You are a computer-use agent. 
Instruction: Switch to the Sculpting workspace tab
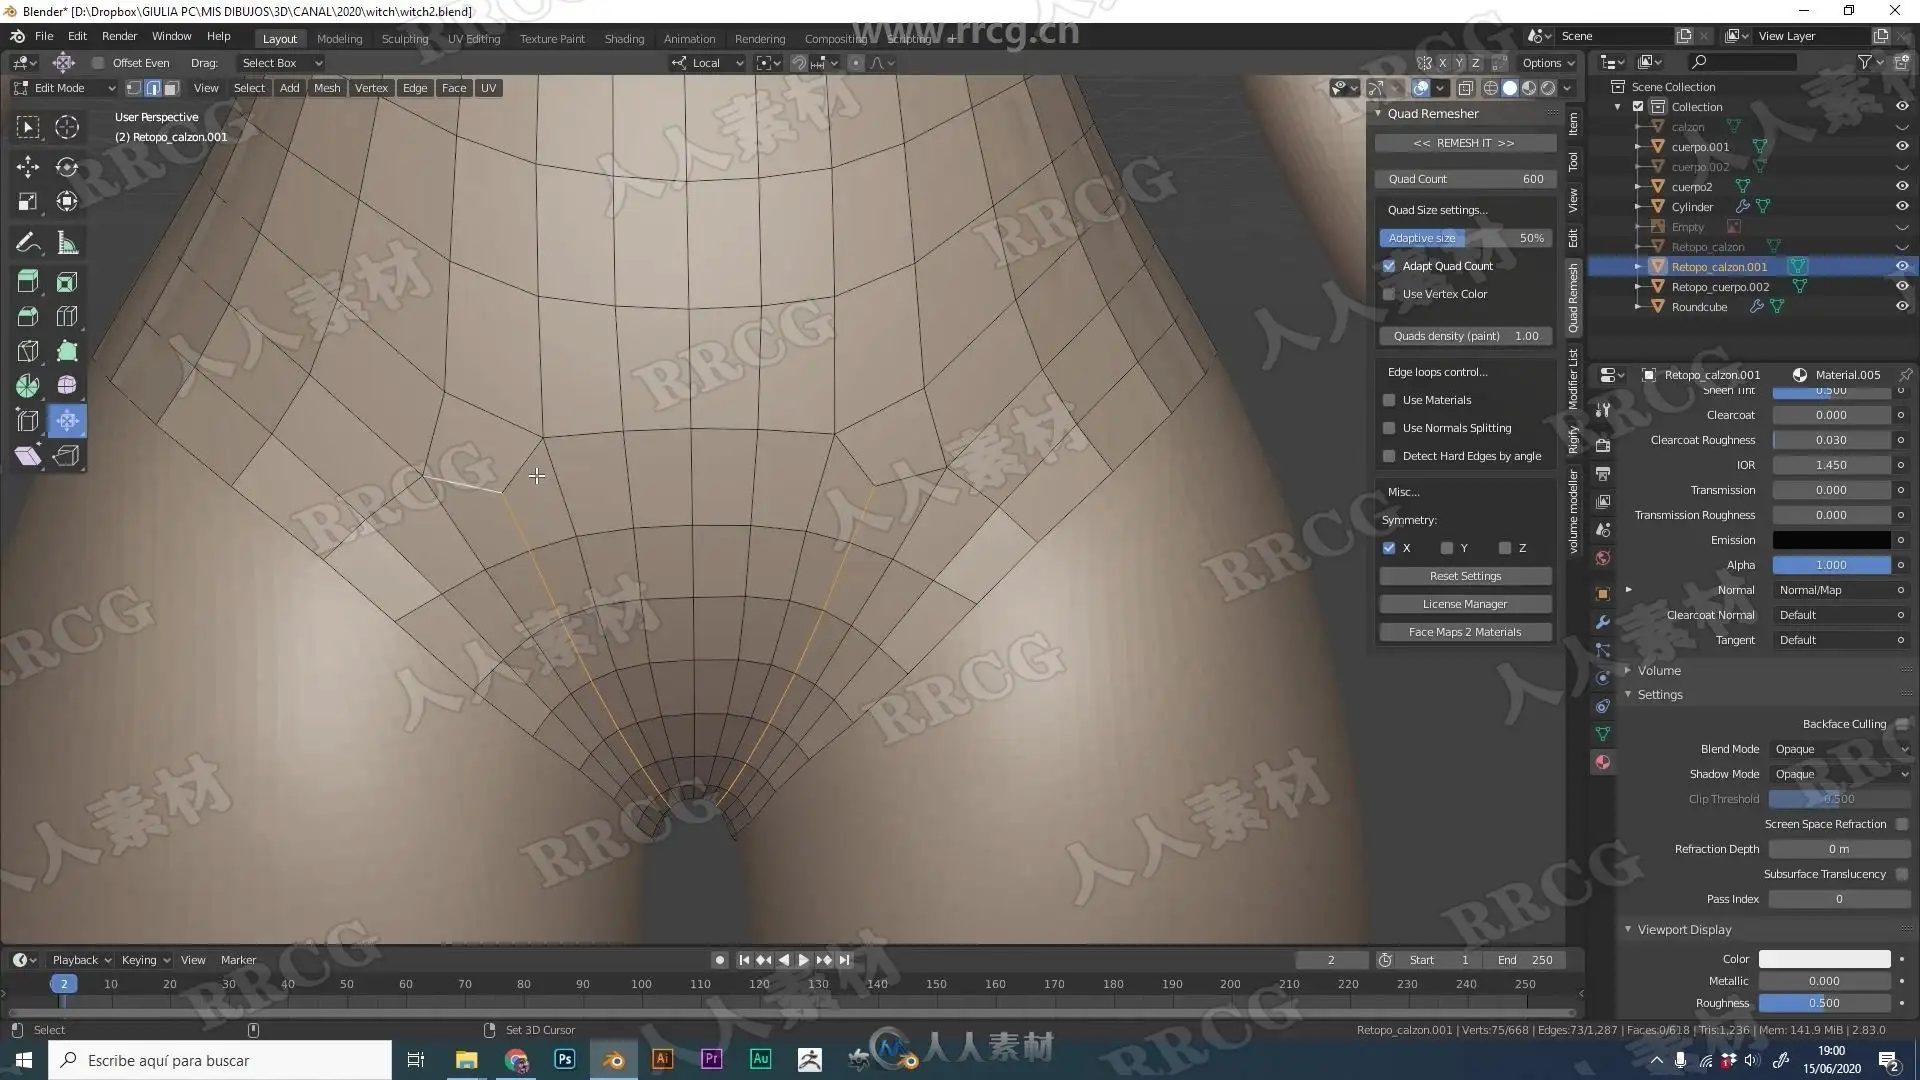(404, 38)
